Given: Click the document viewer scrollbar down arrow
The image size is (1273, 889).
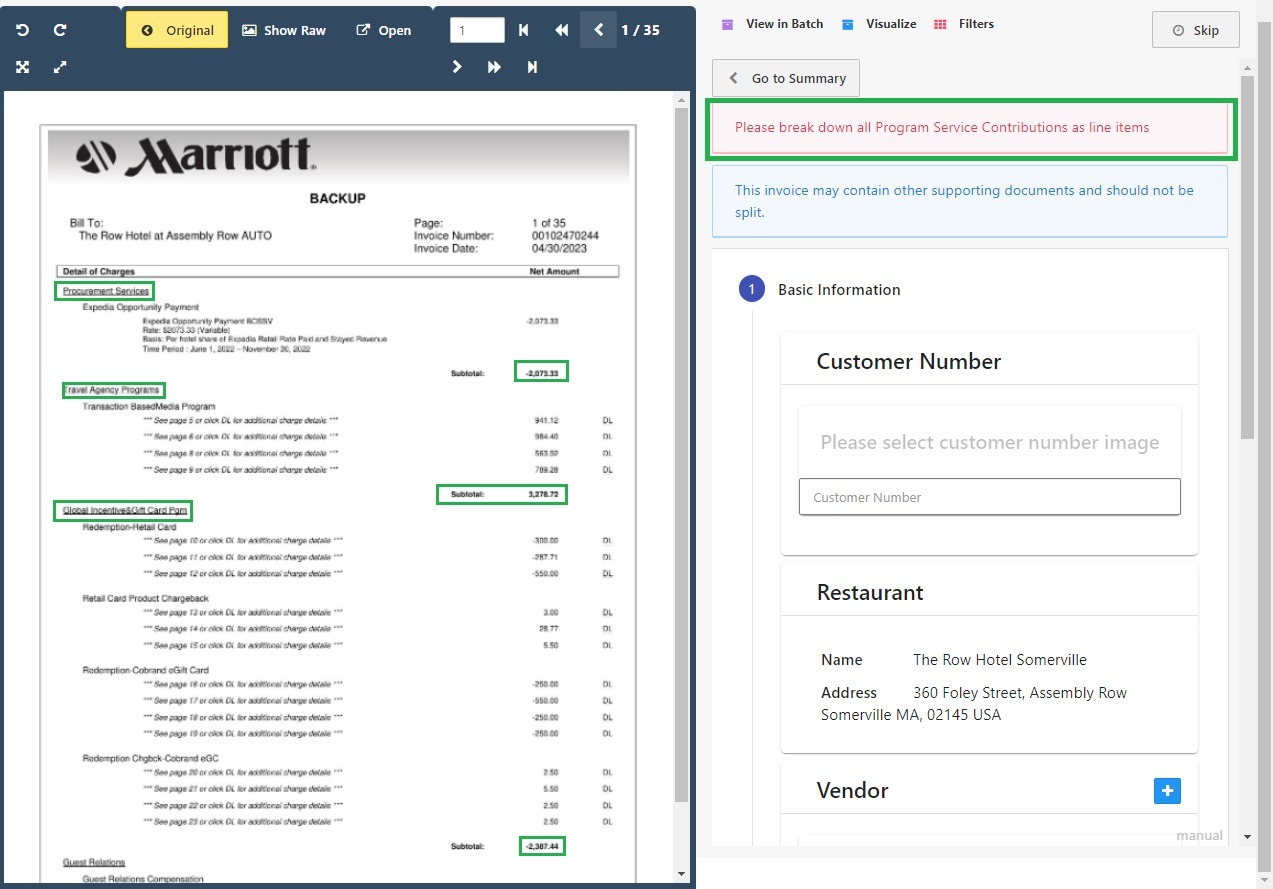Looking at the screenshot, I should pyautogui.click(x=682, y=874).
